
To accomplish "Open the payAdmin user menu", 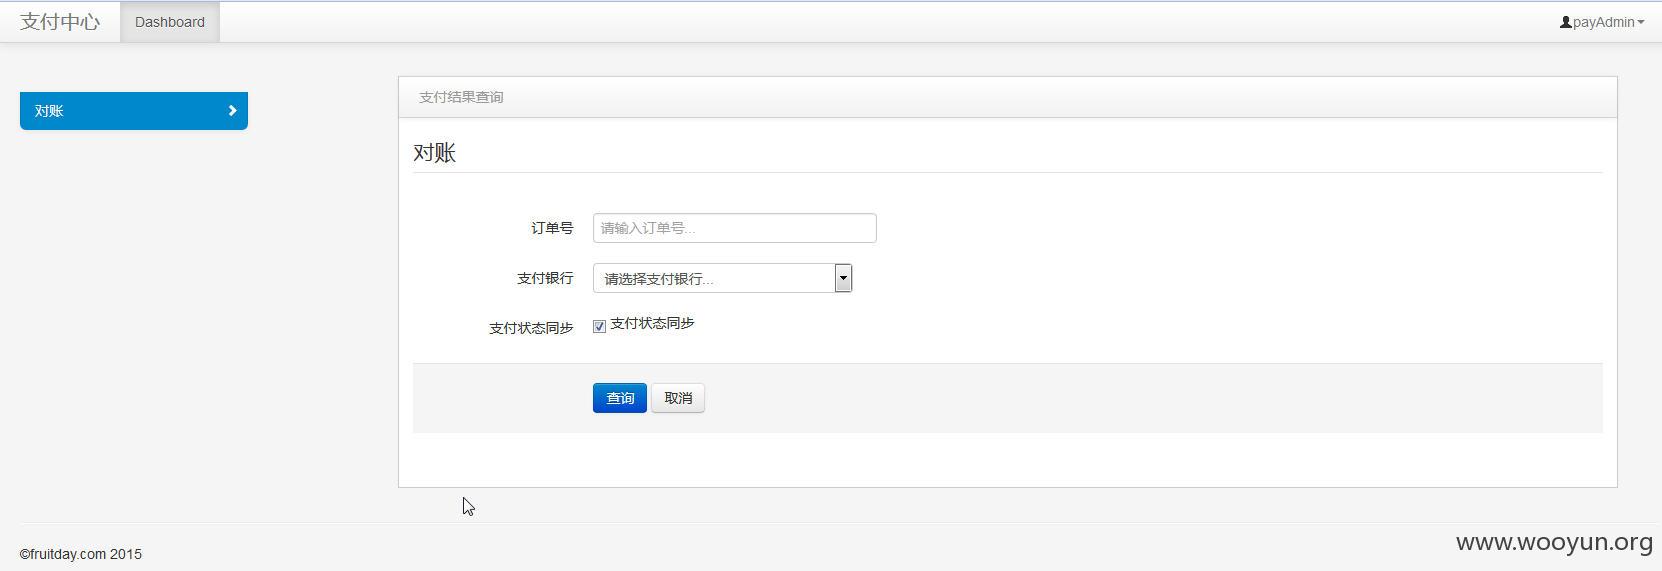I will 1602,22.
